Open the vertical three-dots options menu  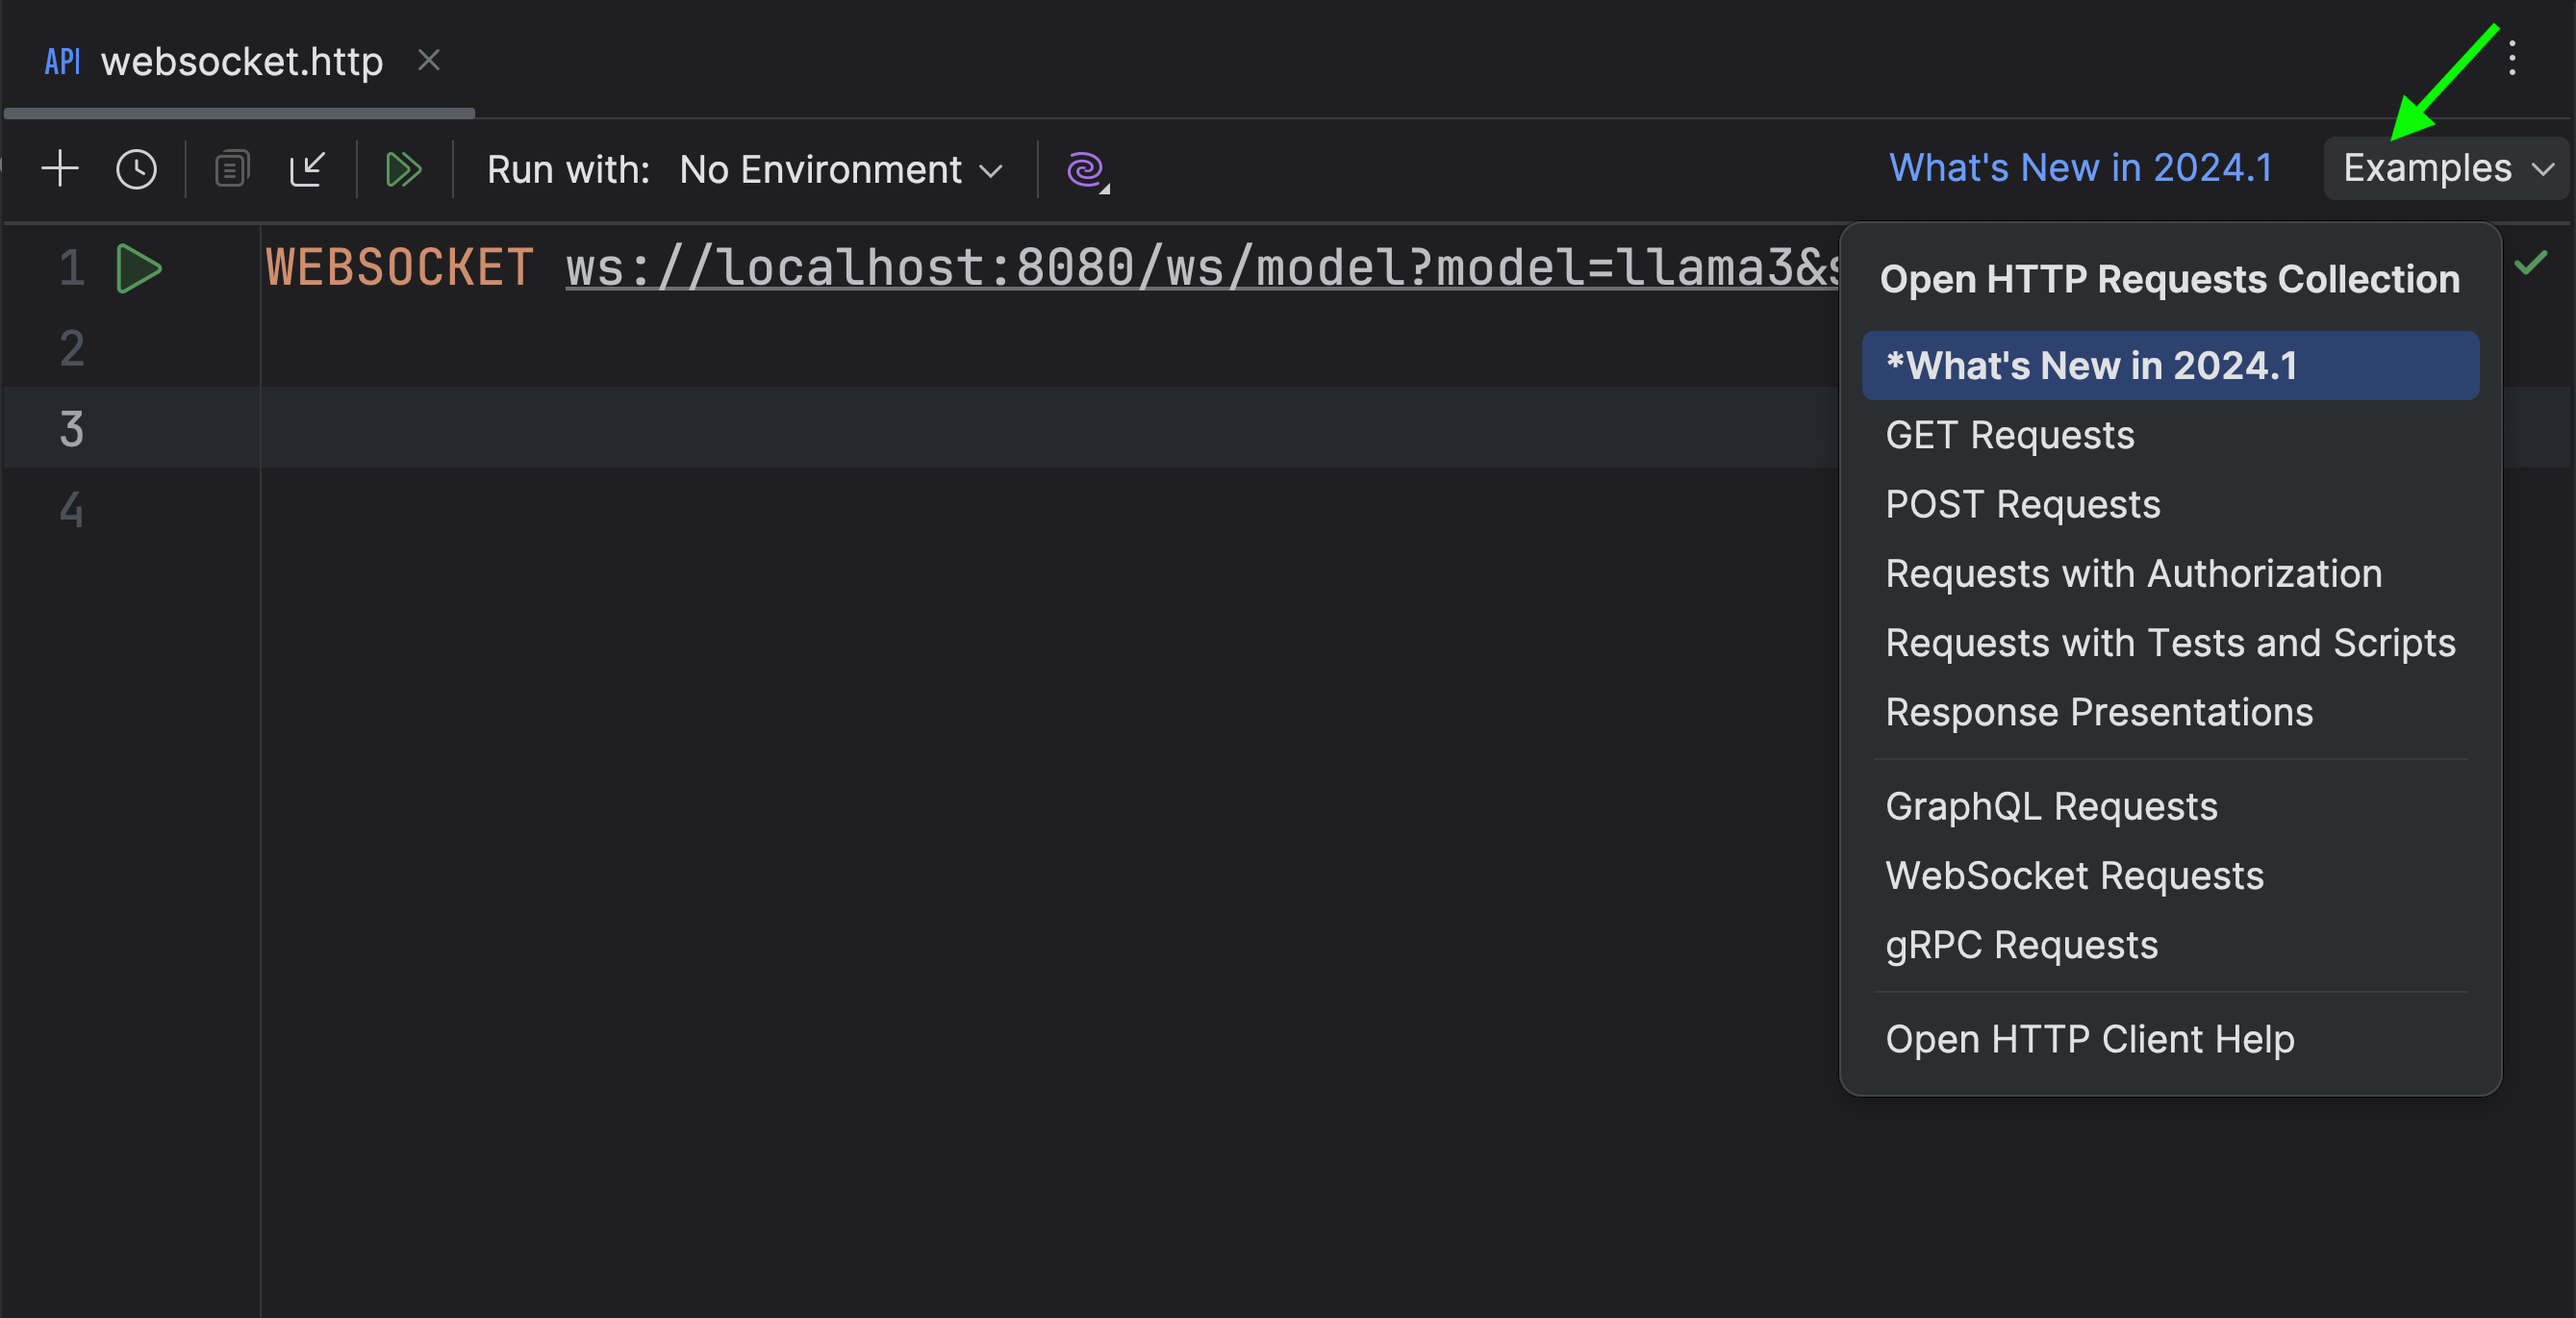[2511, 58]
